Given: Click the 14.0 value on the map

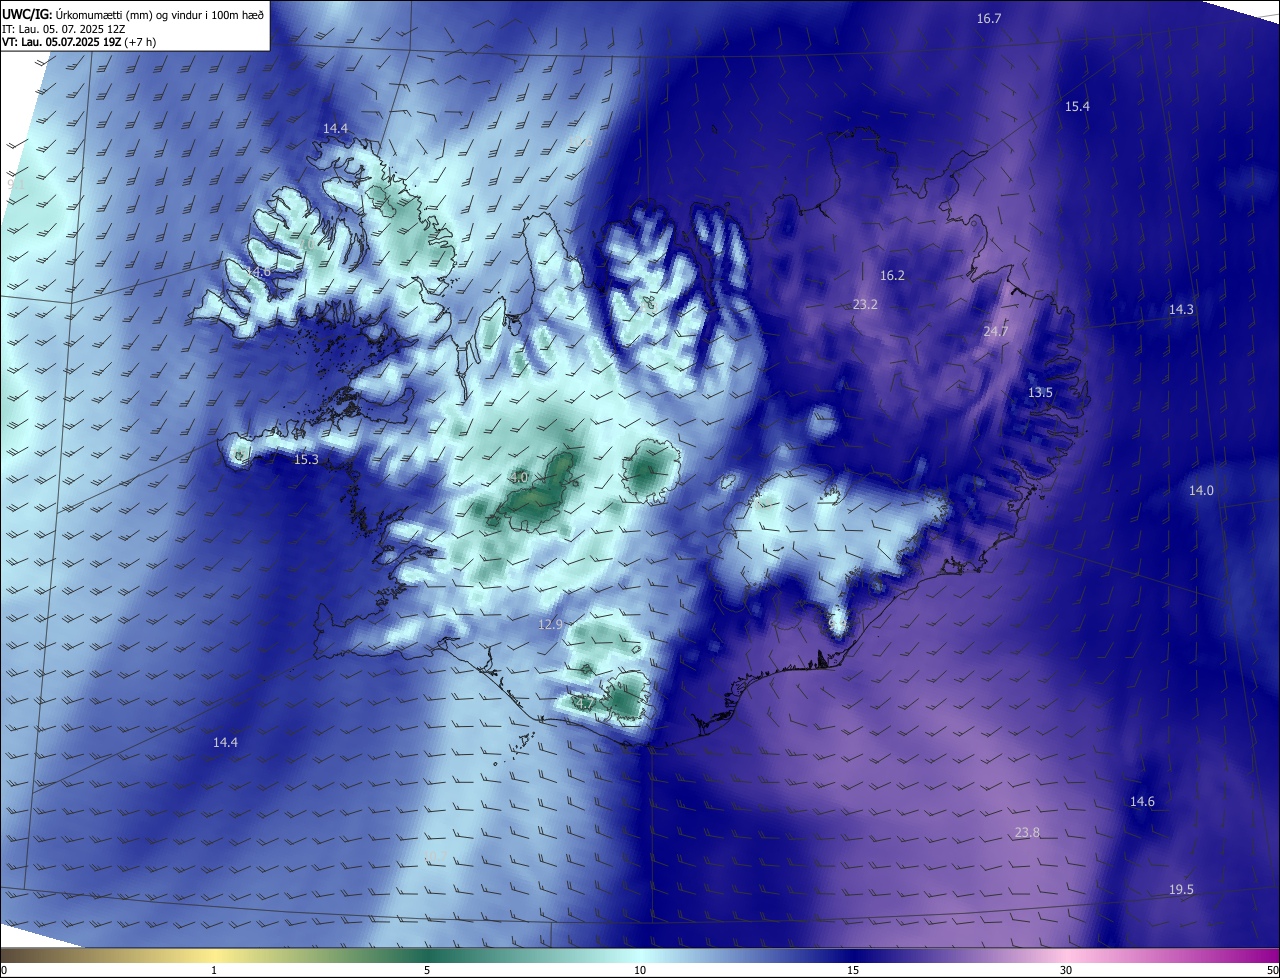Looking at the screenshot, I should (x=1201, y=490).
